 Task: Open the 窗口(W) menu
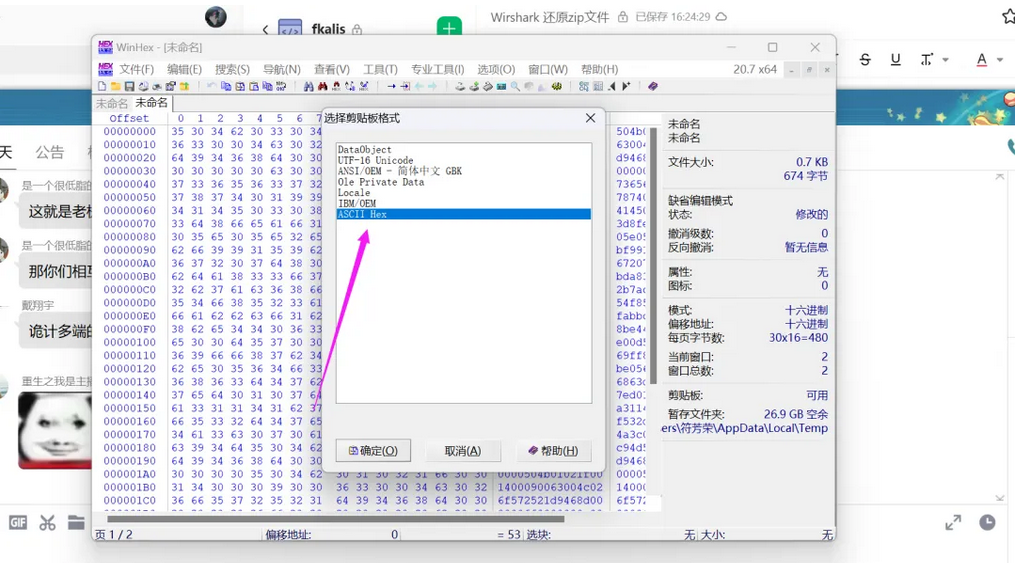click(x=548, y=69)
